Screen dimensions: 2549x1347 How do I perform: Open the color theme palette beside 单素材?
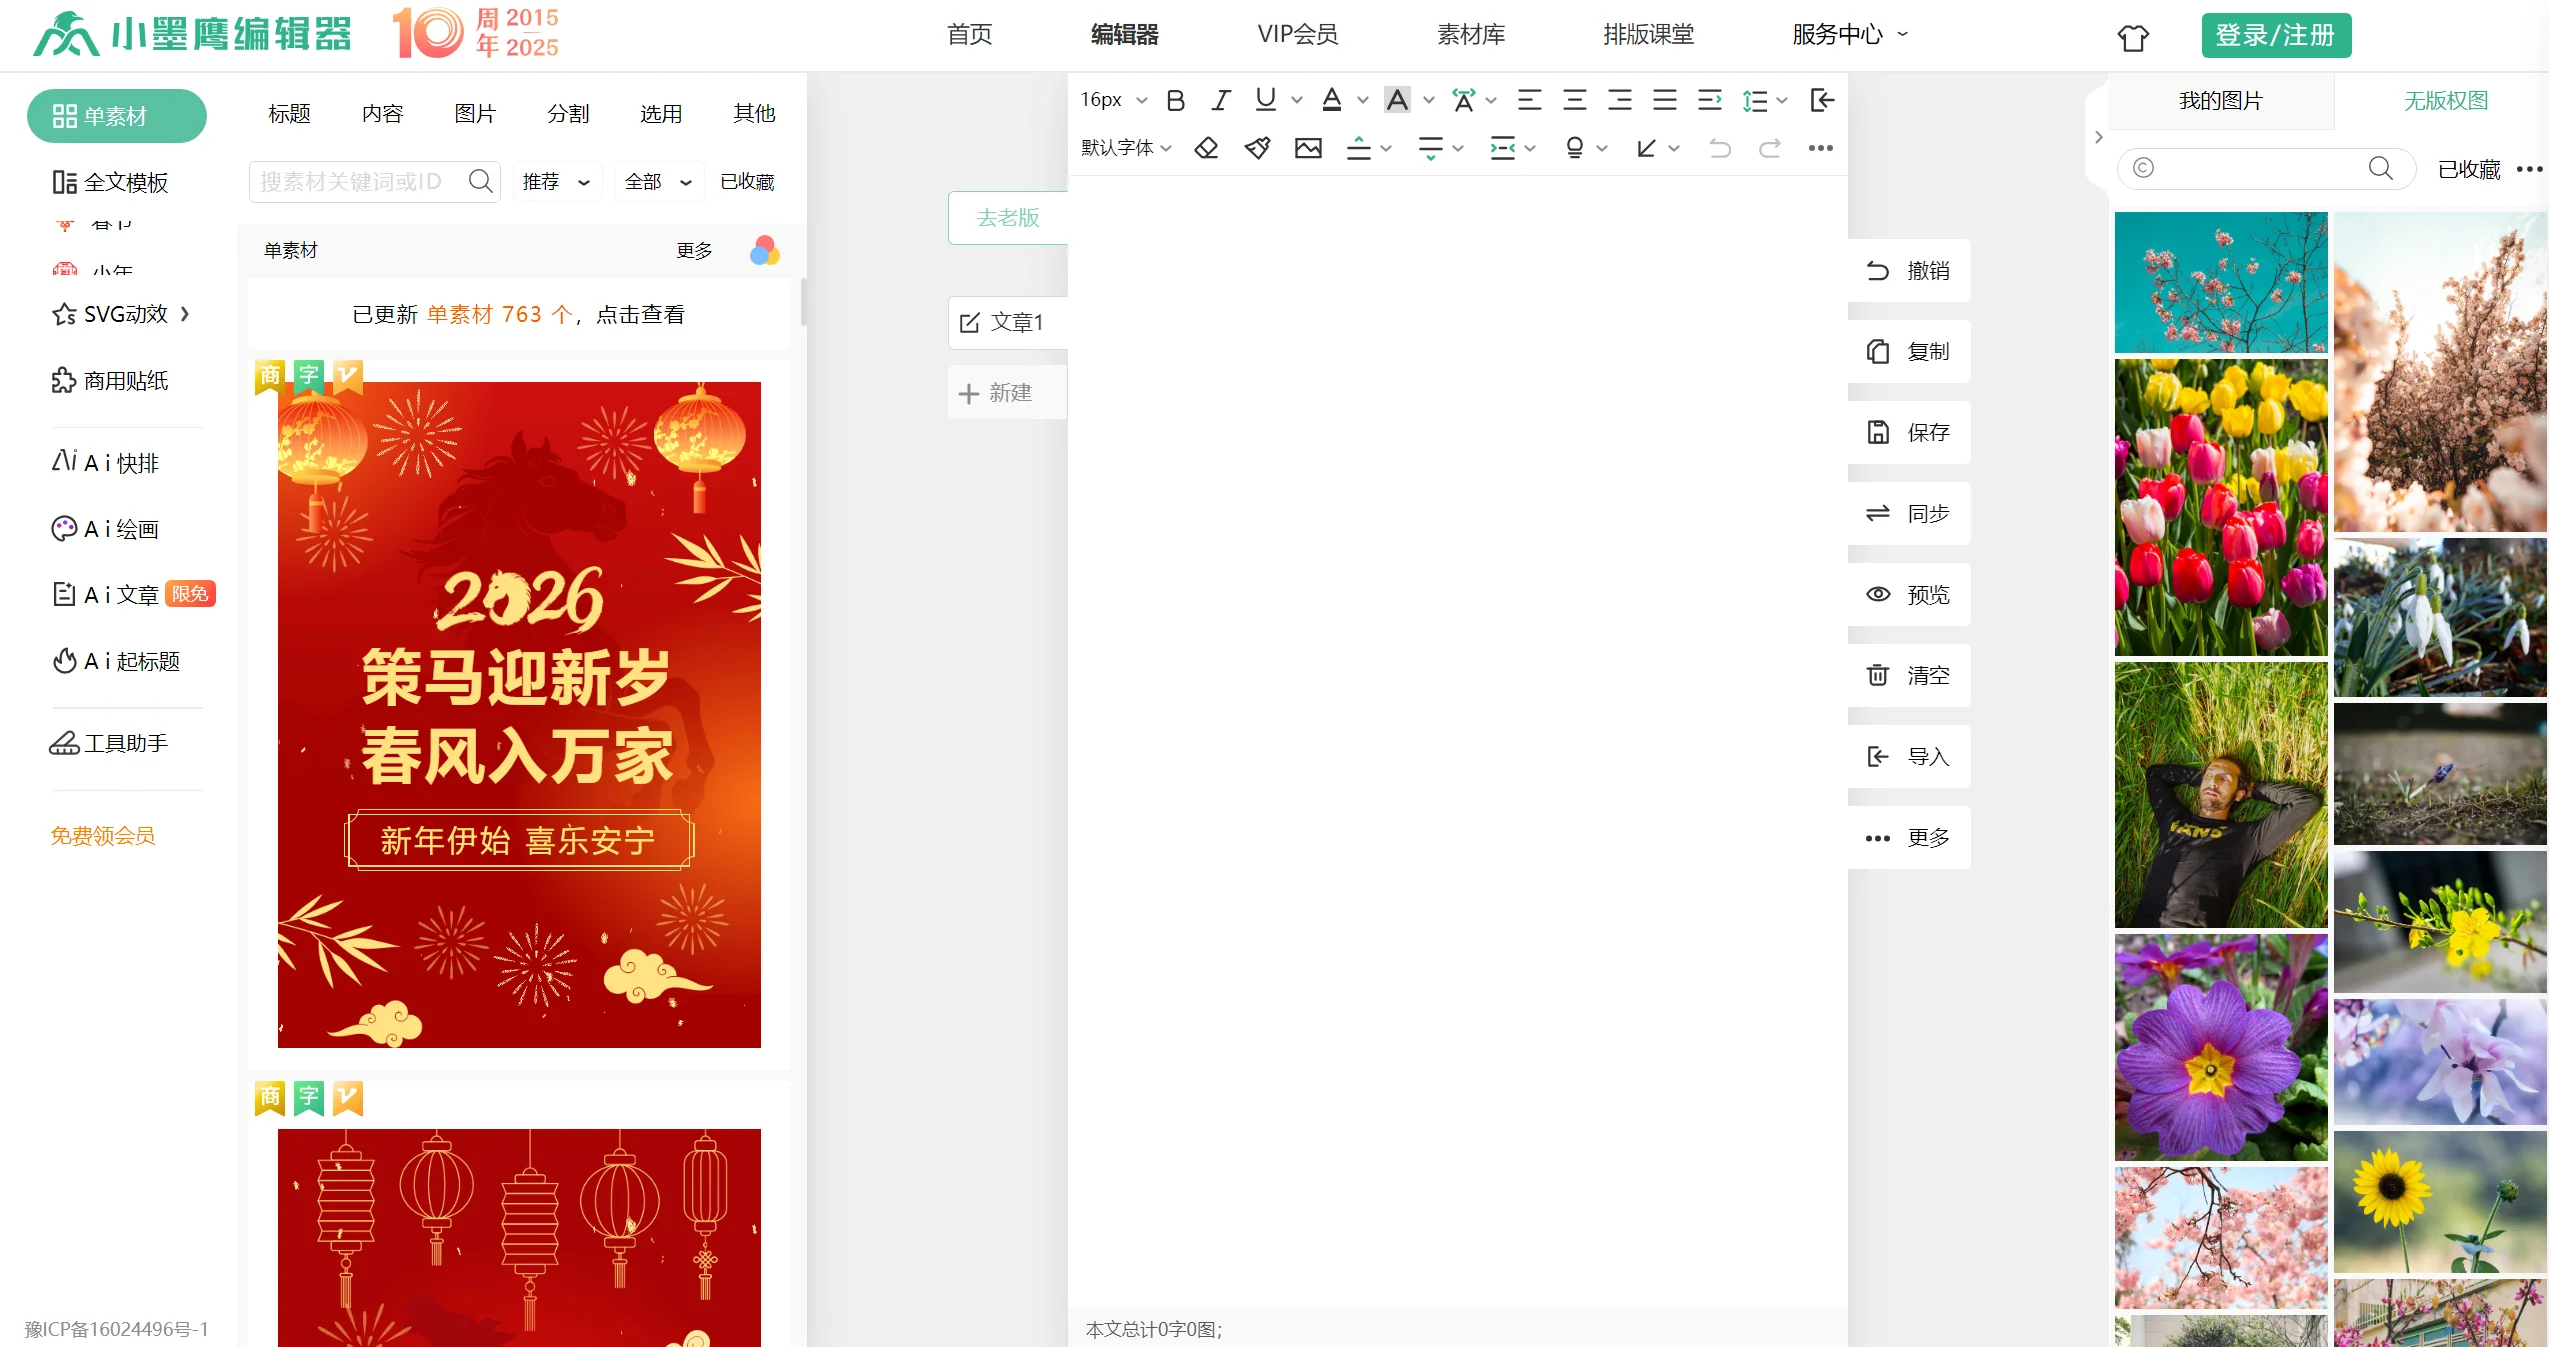764,250
